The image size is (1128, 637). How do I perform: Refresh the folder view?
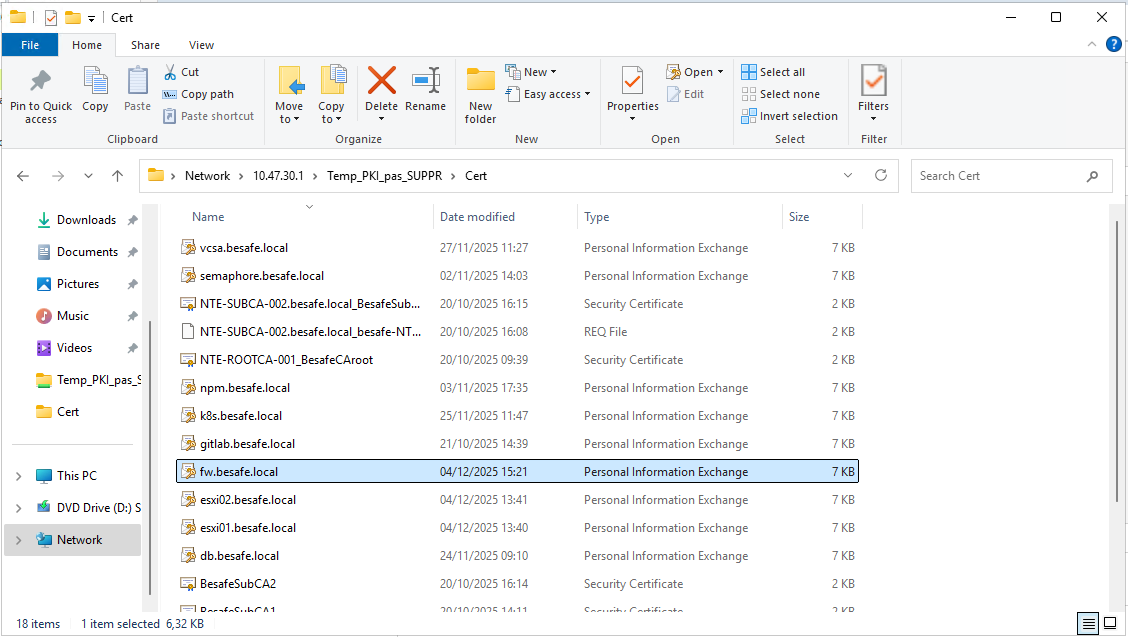[881, 176]
